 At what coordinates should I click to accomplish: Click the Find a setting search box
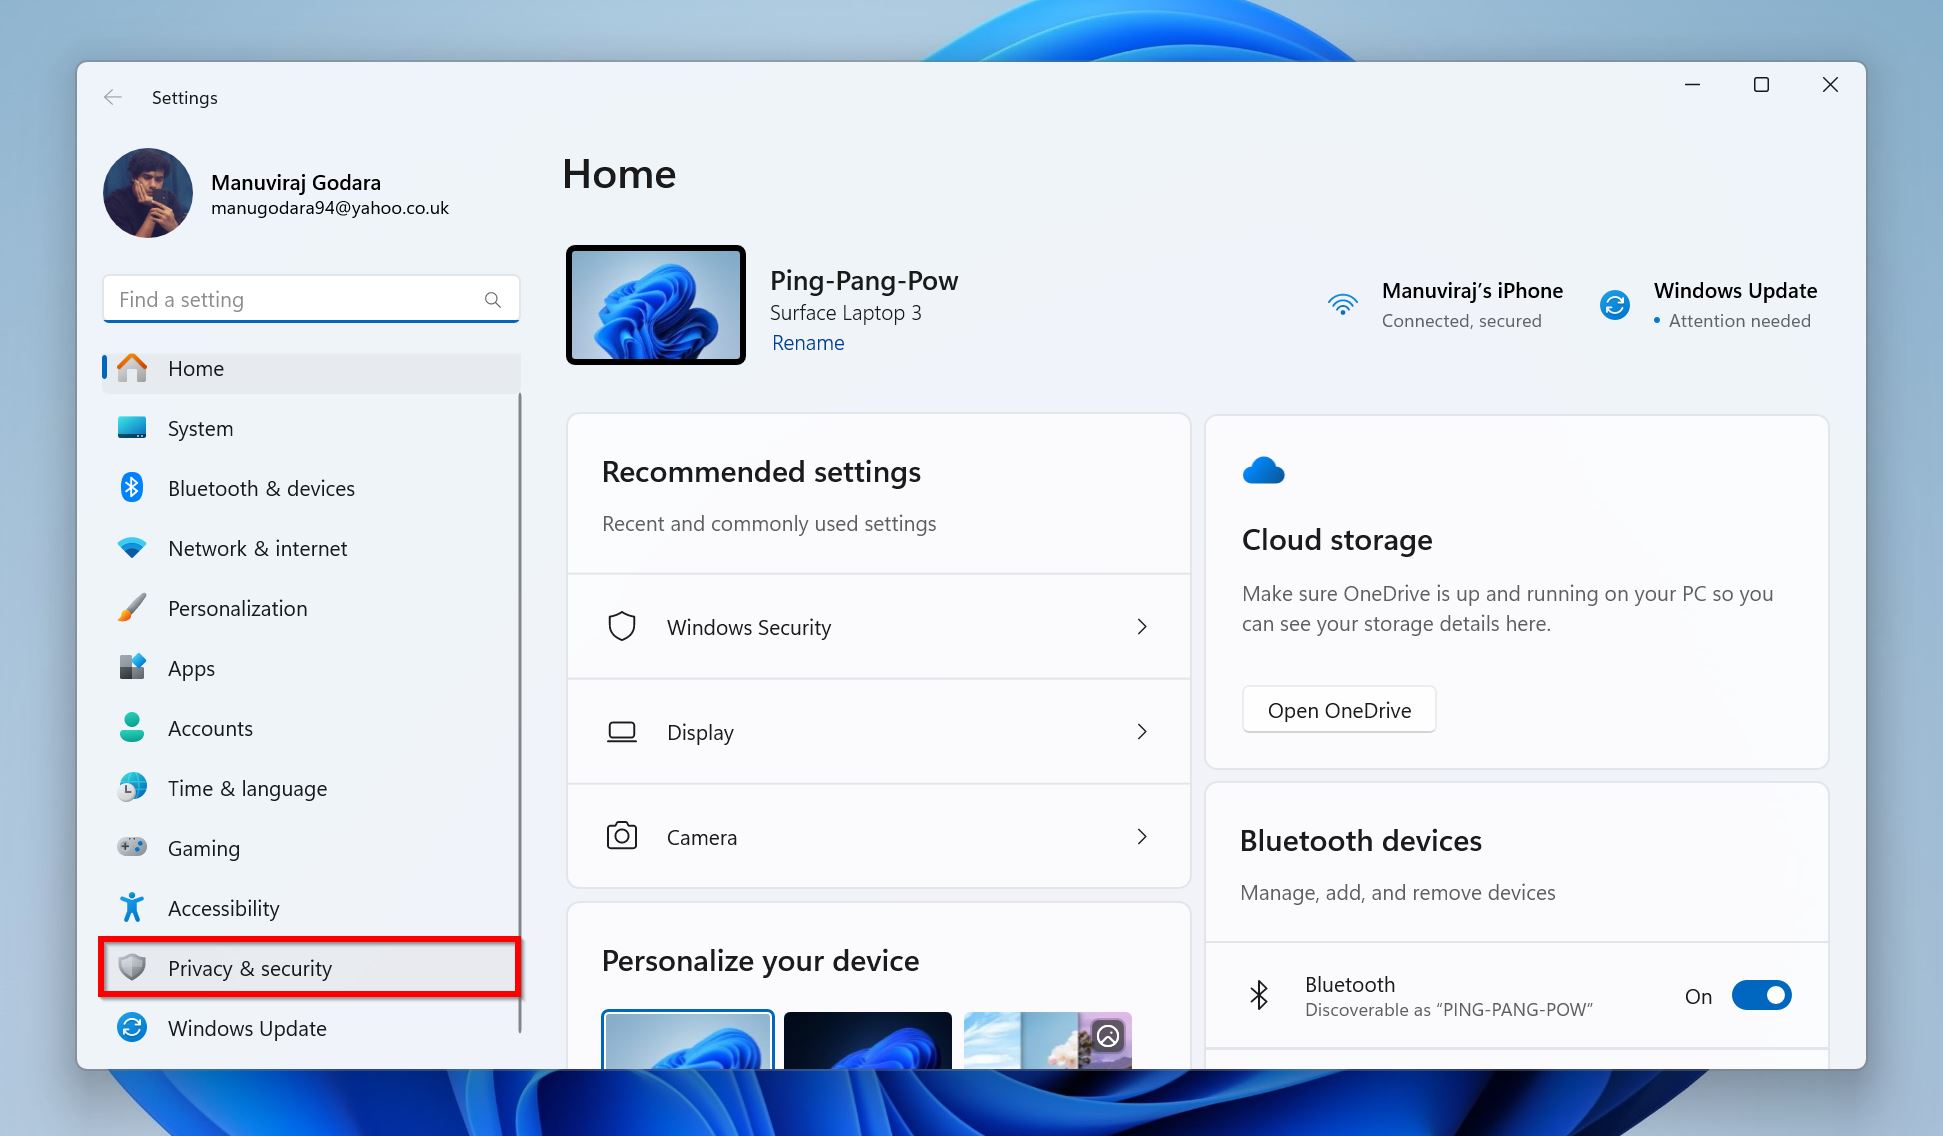311,299
